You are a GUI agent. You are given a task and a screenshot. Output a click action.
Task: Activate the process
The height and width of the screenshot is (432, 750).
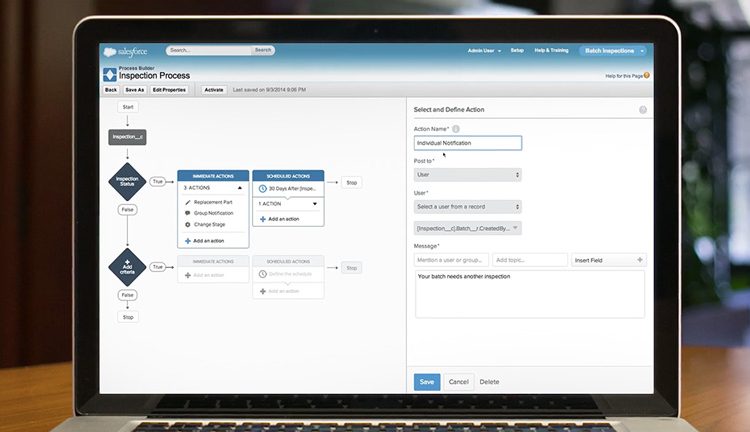point(214,90)
